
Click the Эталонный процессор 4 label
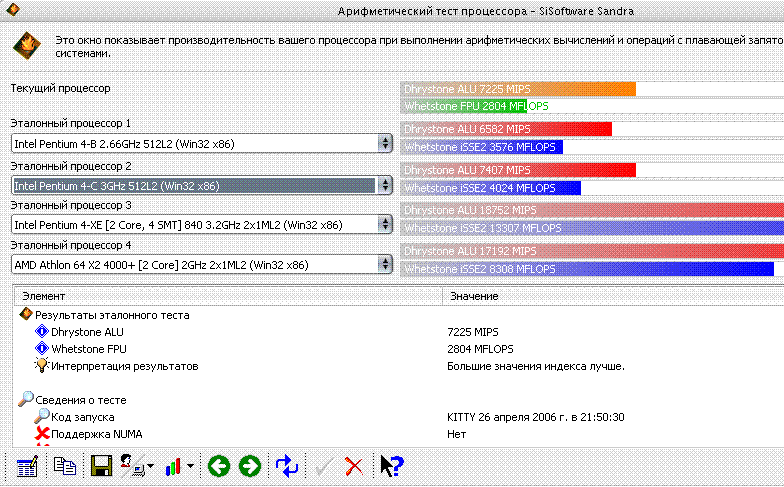click(x=71, y=245)
